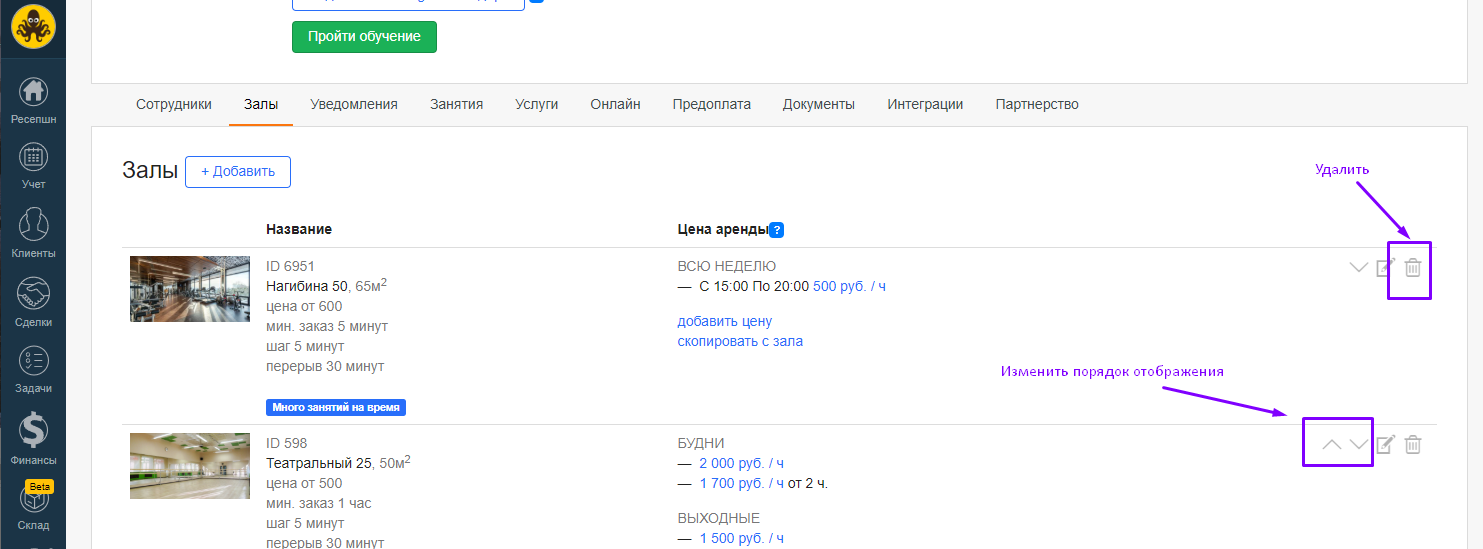Delete hall Театральный 25 trash icon
1483x549 pixels.
[1413, 445]
